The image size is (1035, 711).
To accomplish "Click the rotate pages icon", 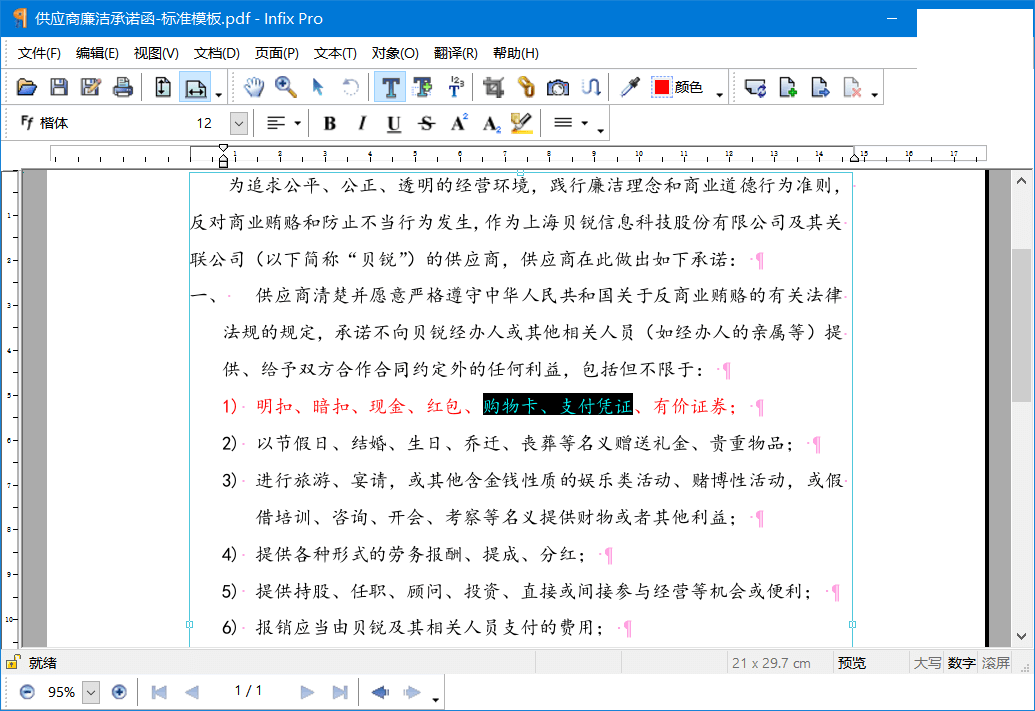I will tap(755, 87).
